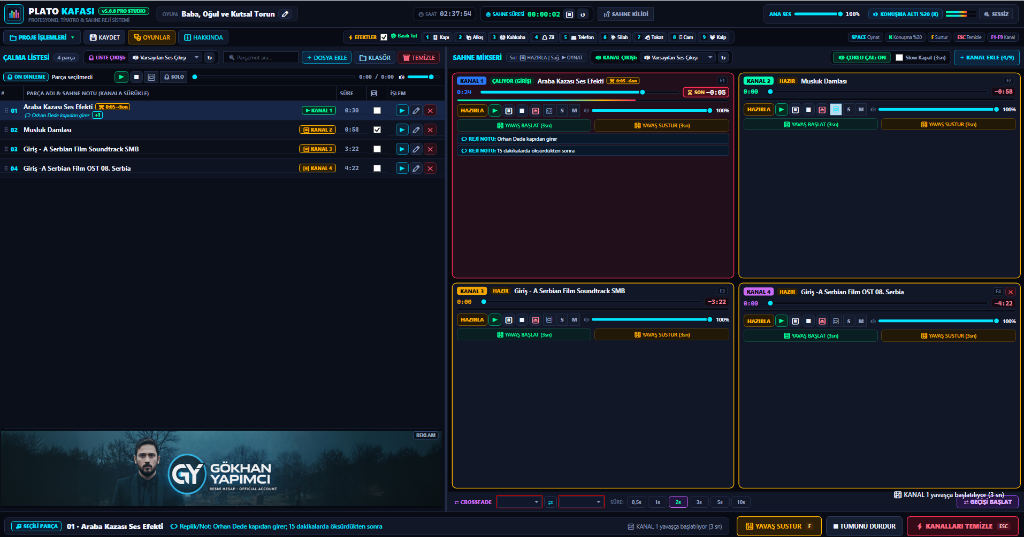Image resolution: width=1024 pixels, height=537 pixels.
Task: Mute Kanal 2 with the M button
Action: (861, 109)
